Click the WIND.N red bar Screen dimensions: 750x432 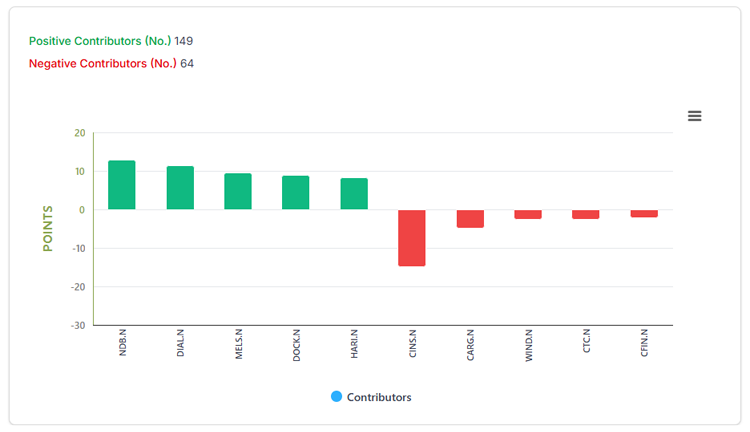(x=528, y=214)
